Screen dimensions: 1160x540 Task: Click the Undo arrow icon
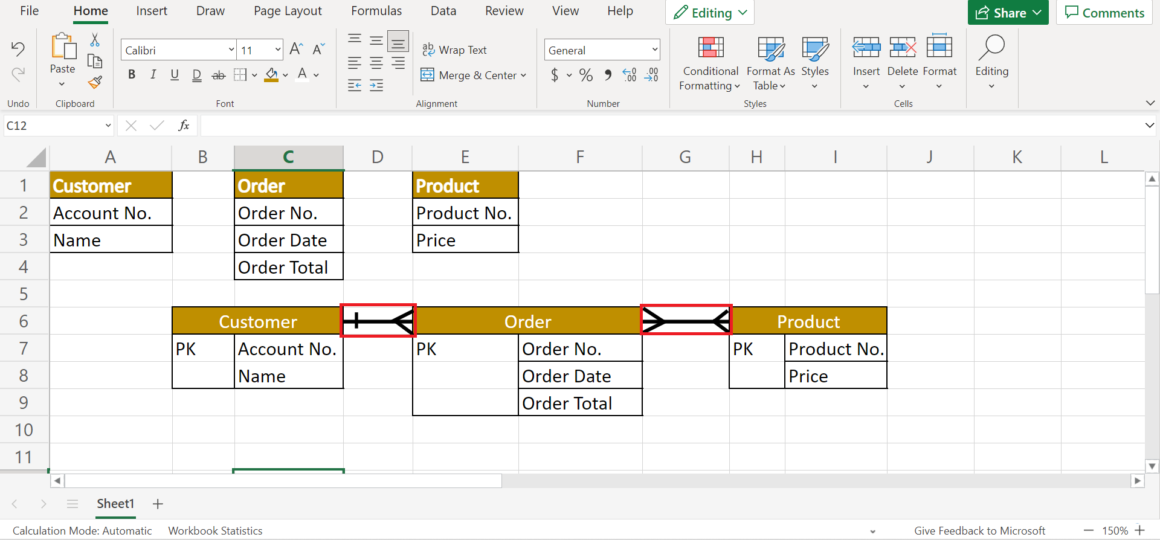(x=18, y=48)
